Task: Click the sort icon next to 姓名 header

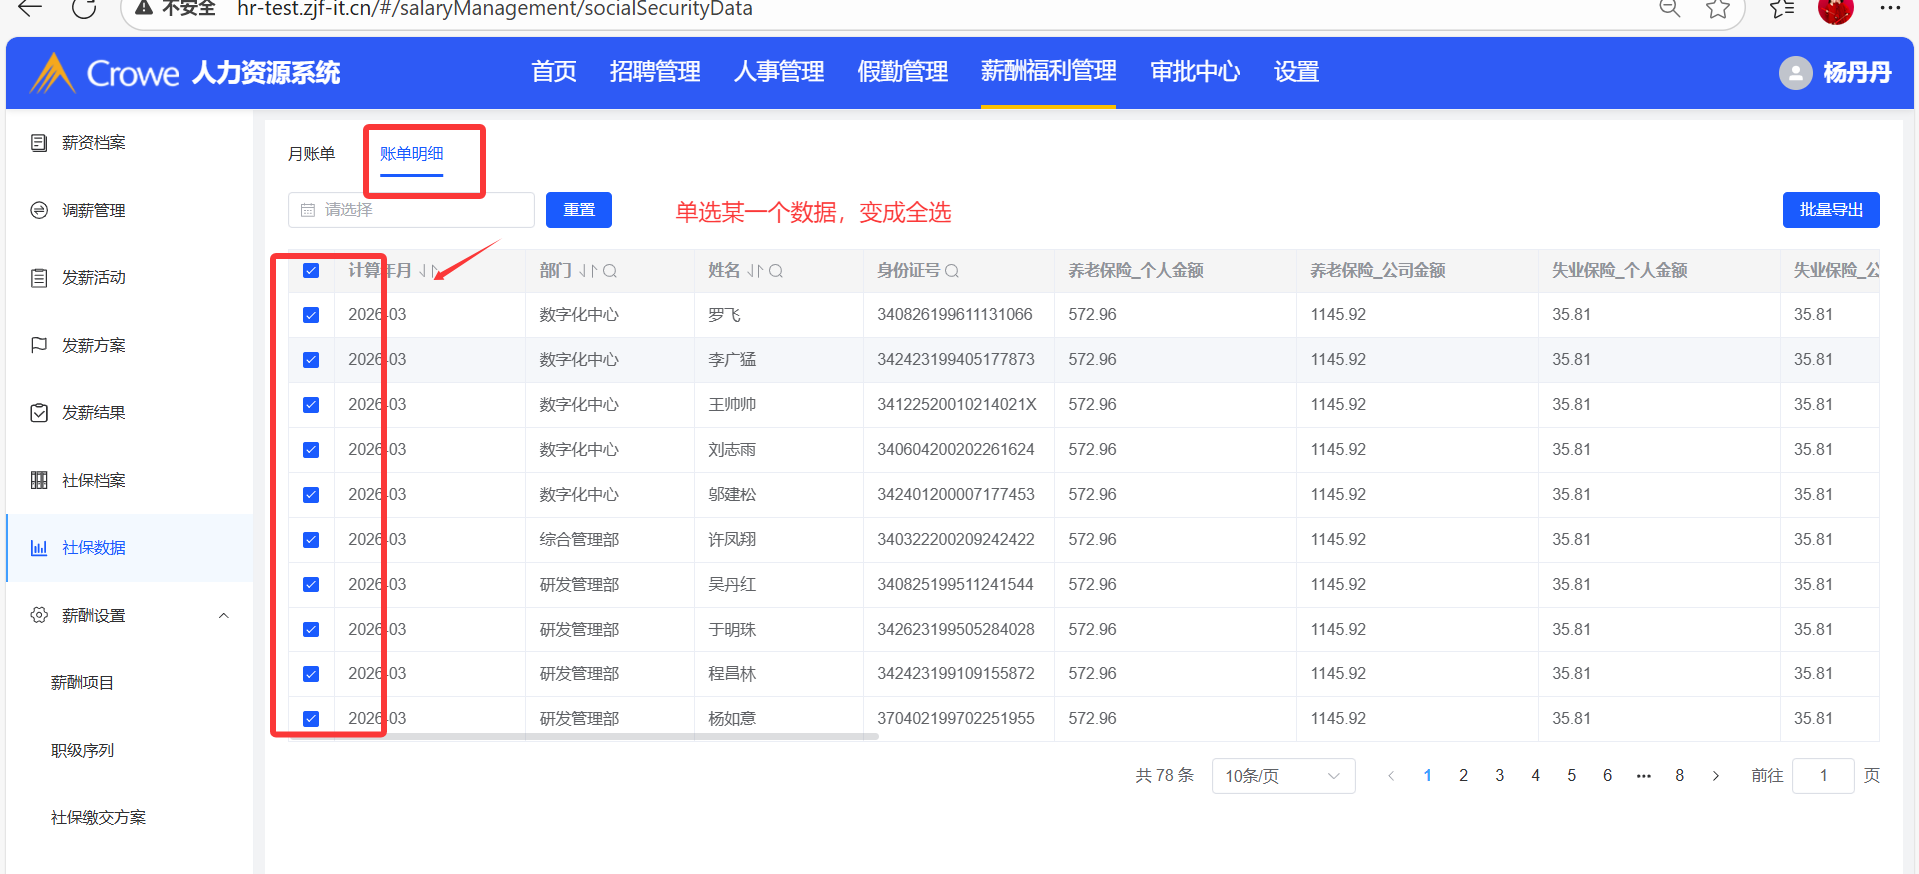Action: click(x=755, y=271)
